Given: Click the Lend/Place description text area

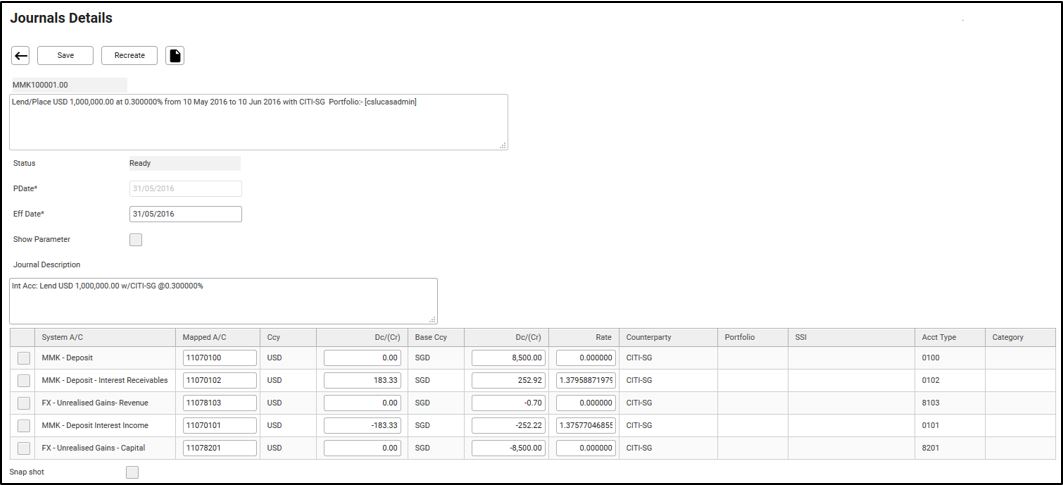Looking at the screenshot, I should 258,122.
